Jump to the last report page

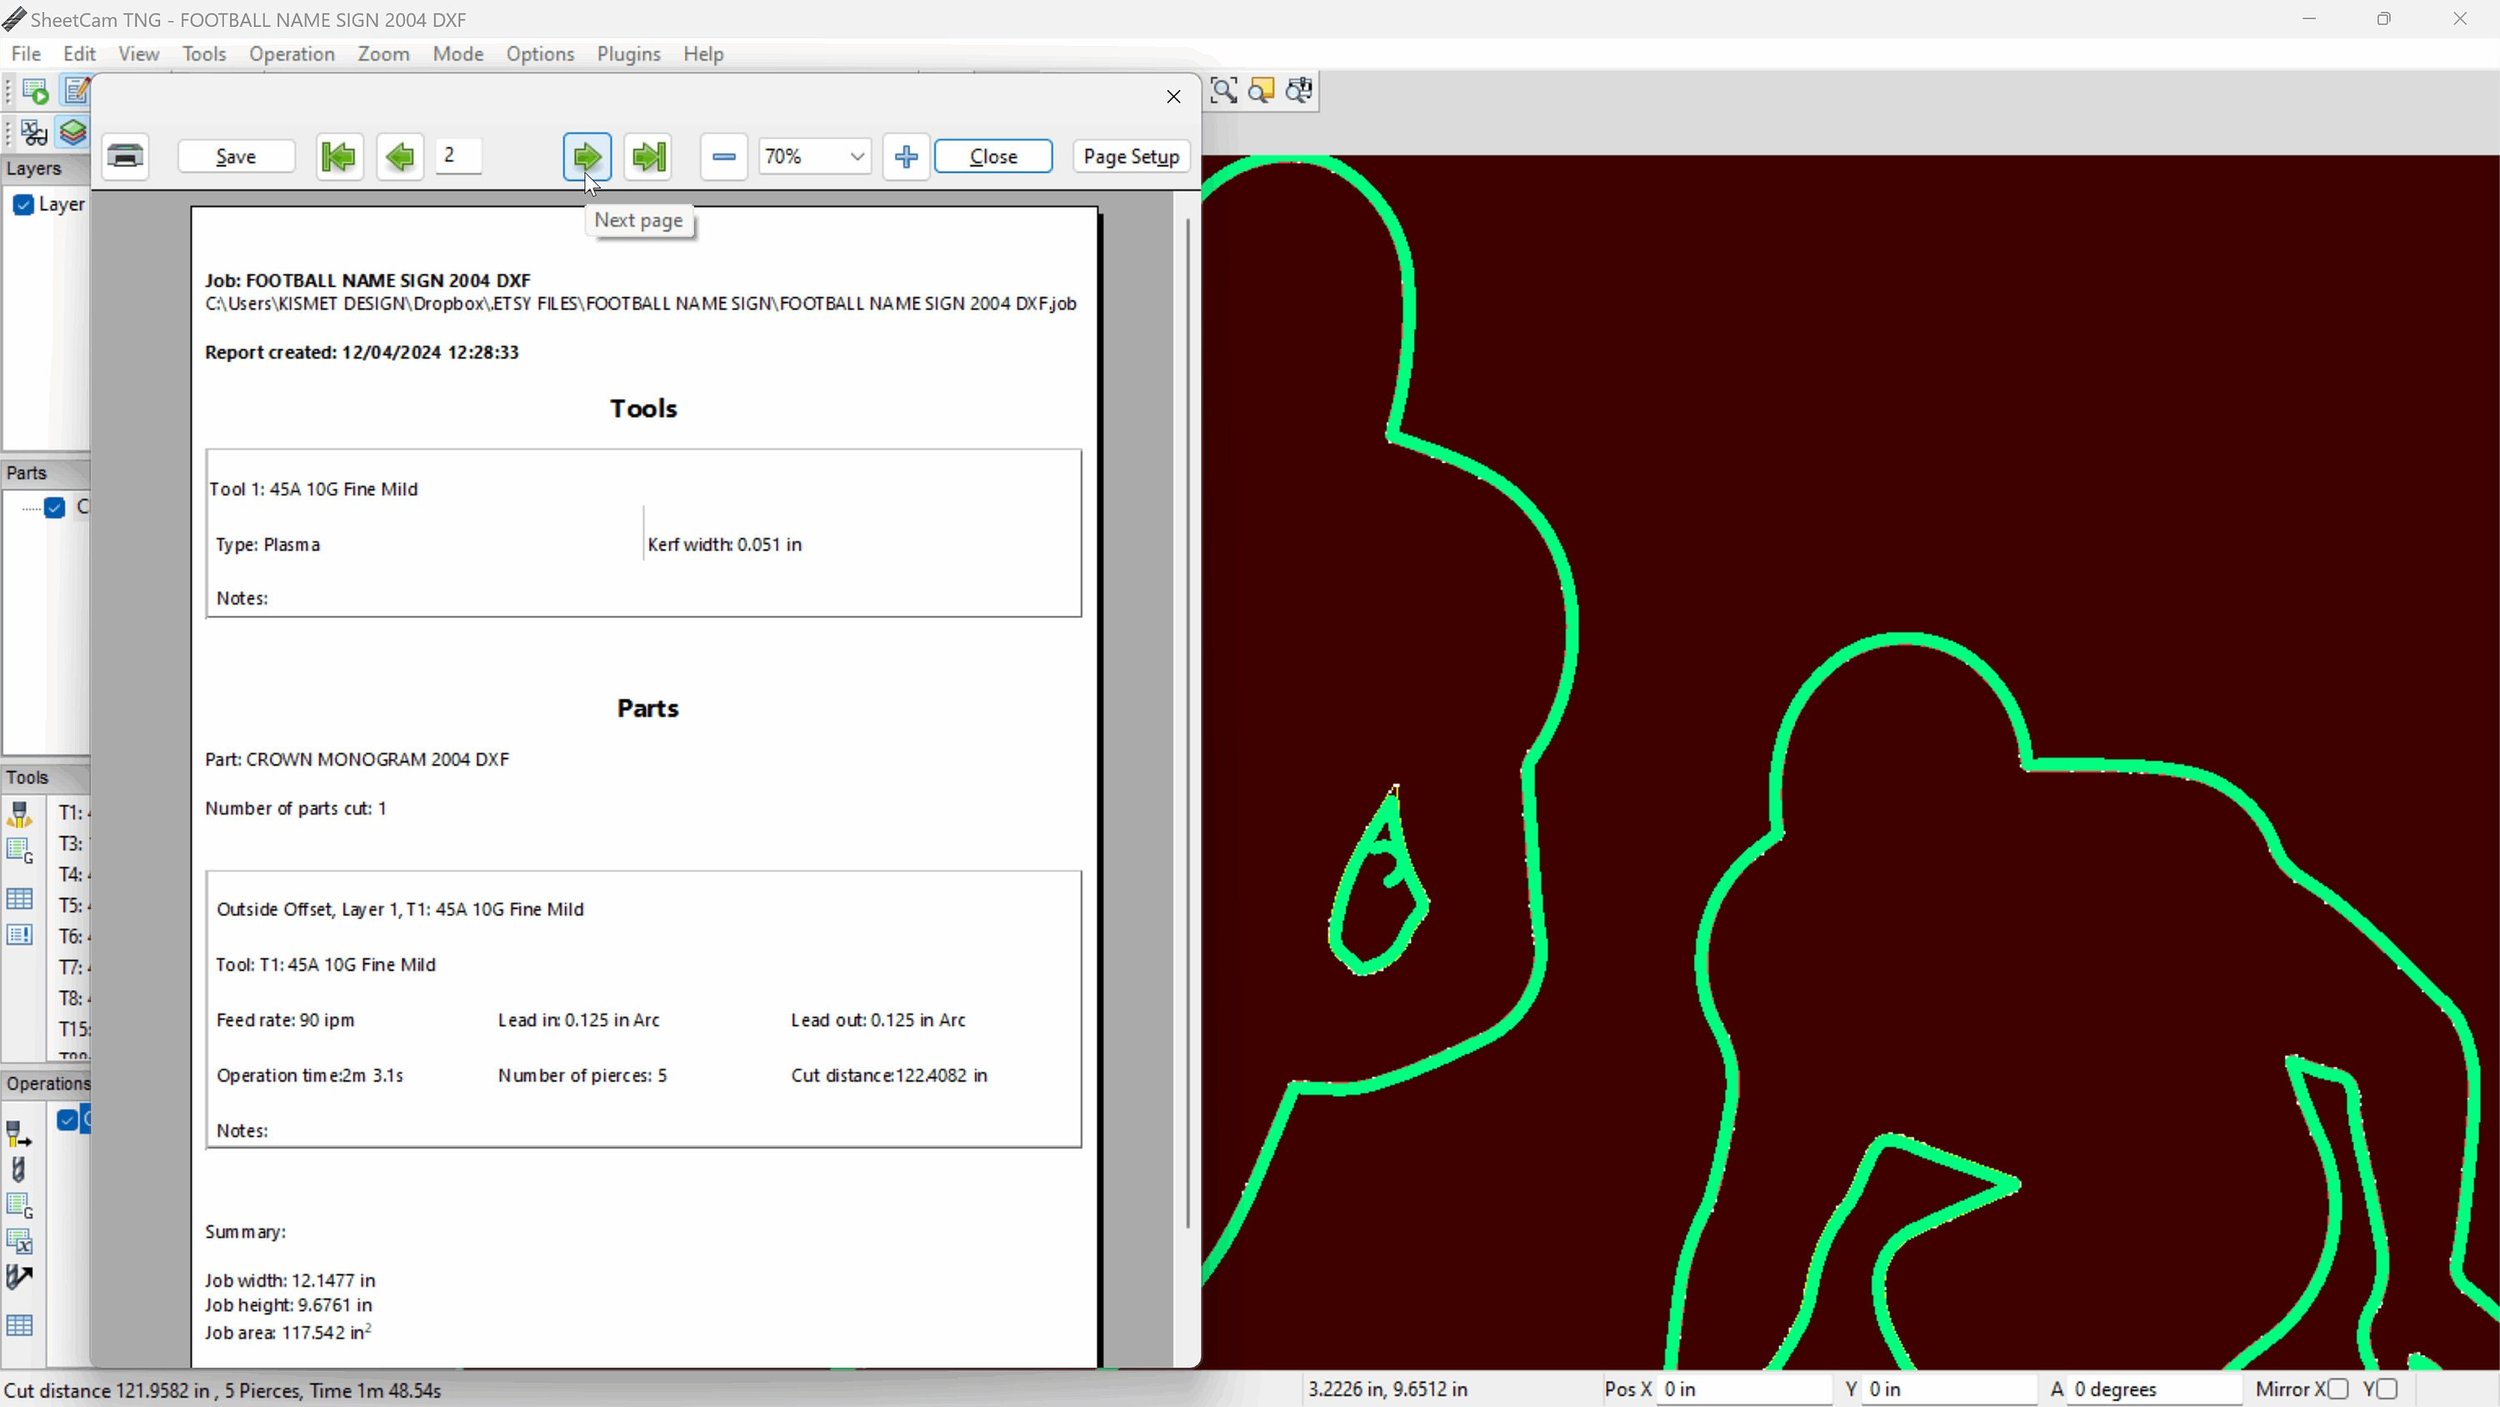(x=648, y=157)
